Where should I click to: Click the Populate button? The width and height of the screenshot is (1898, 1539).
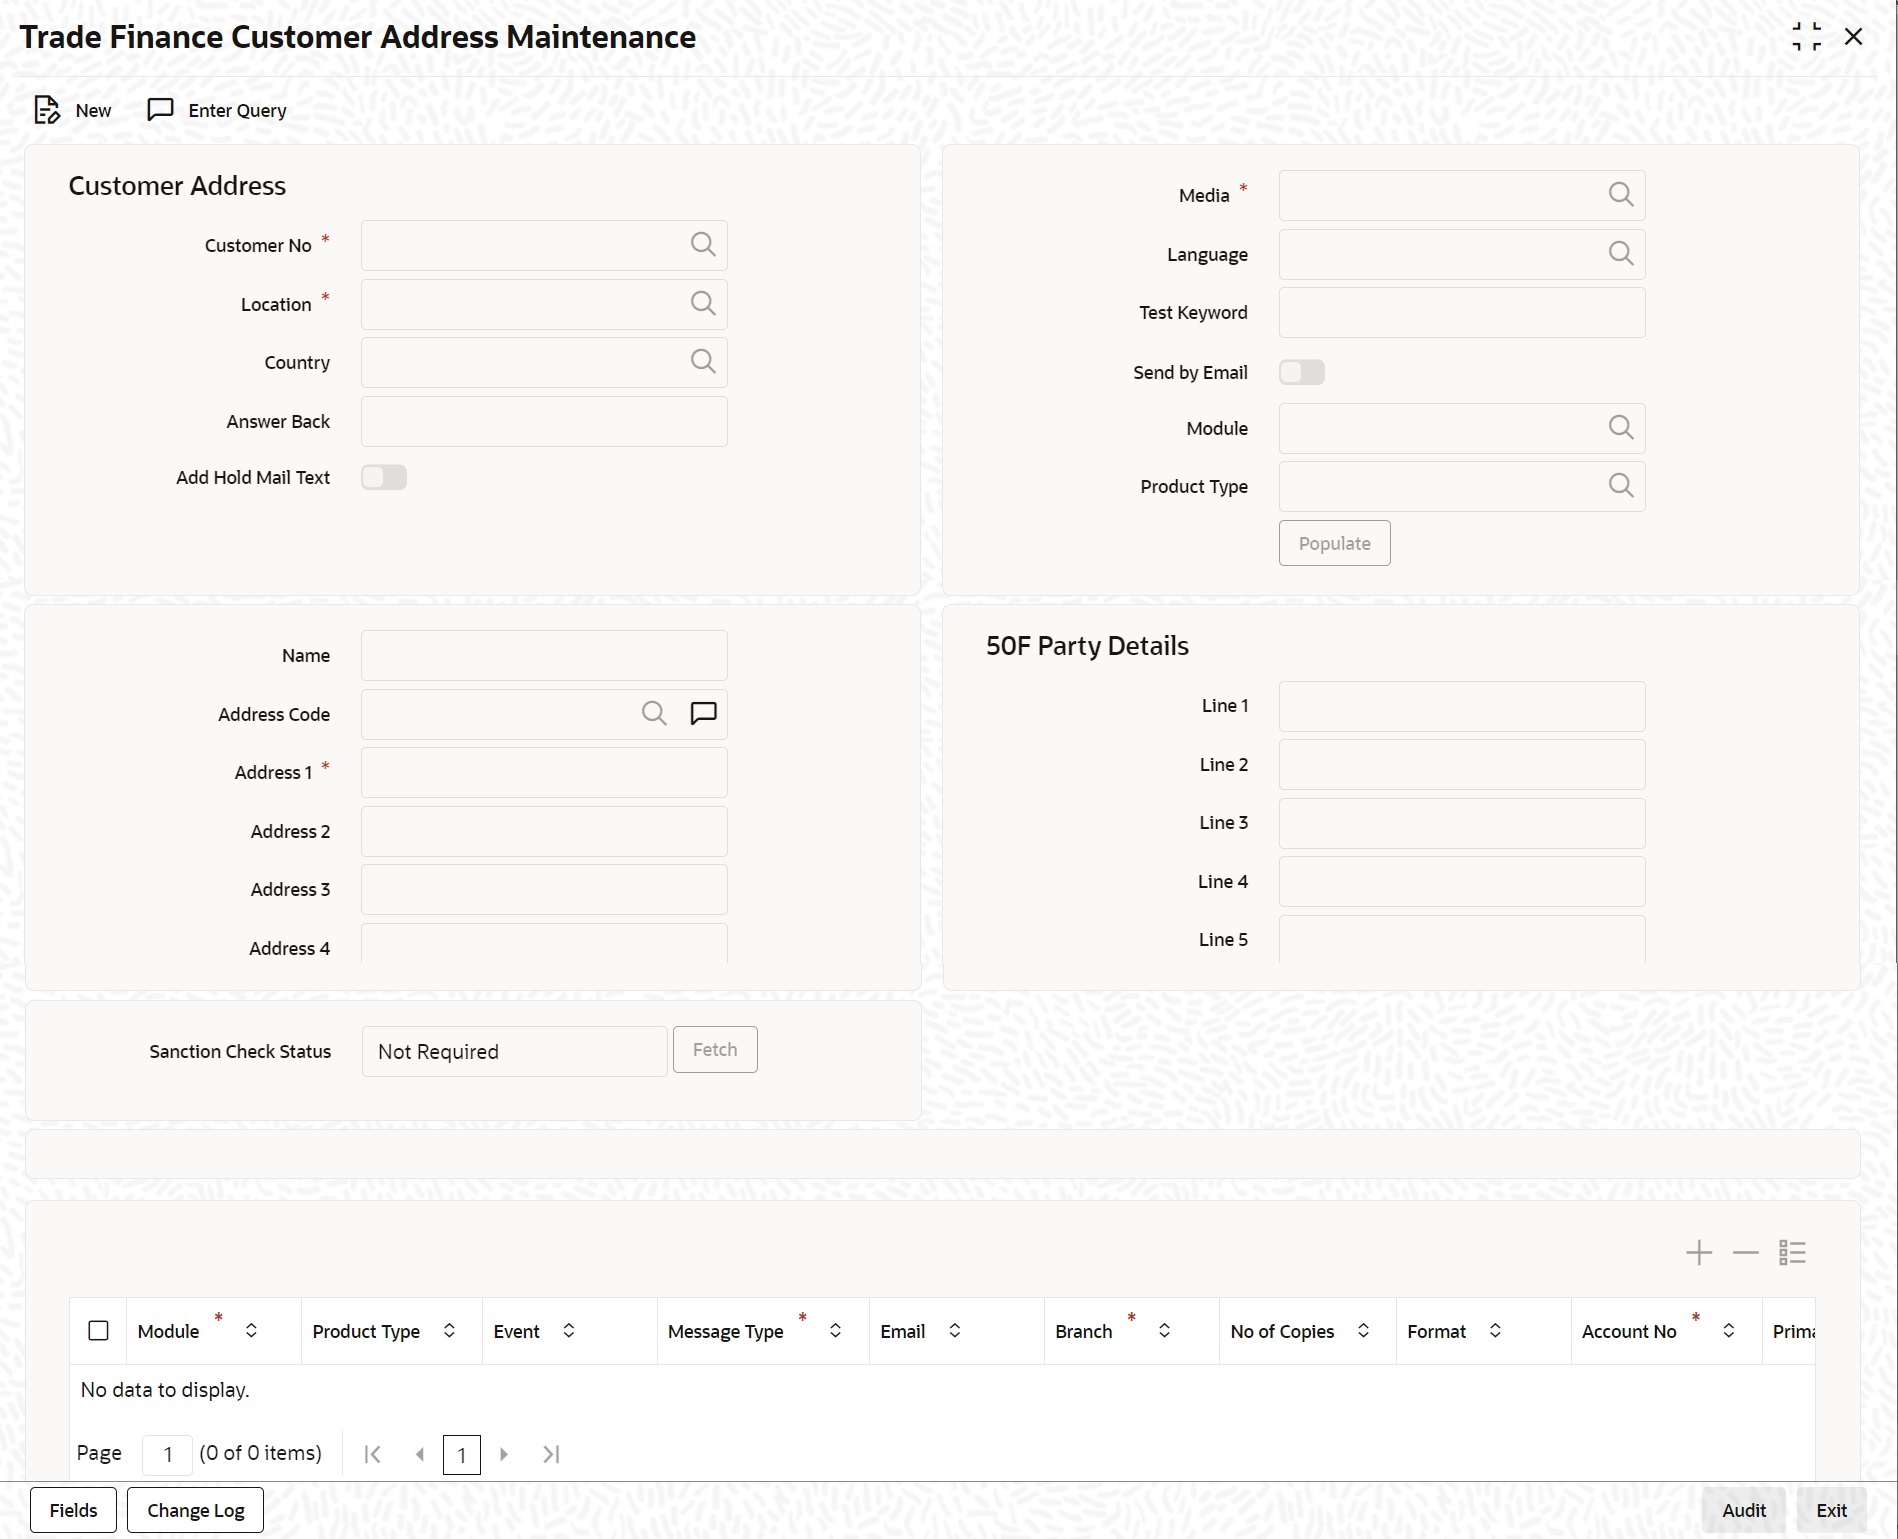(x=1335, y=543)
